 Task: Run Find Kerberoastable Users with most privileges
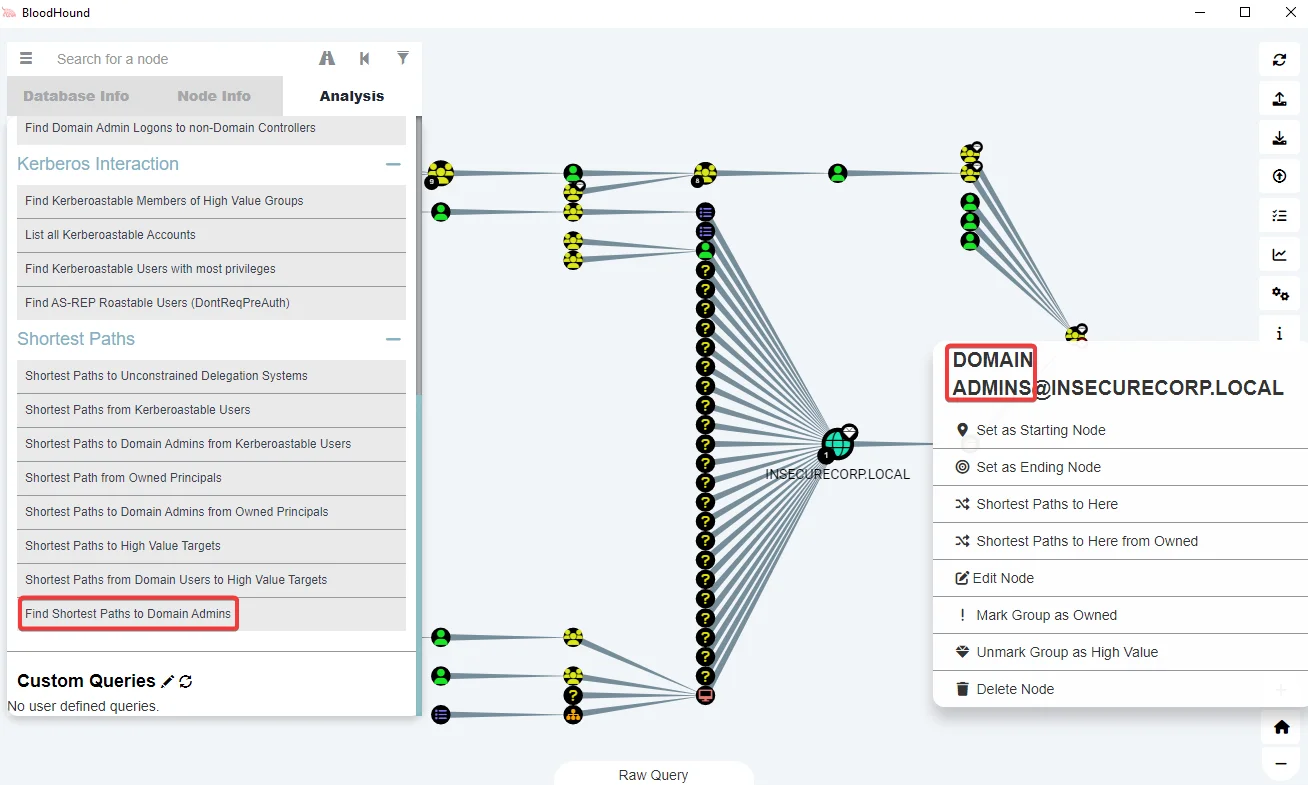coord(212,269)
